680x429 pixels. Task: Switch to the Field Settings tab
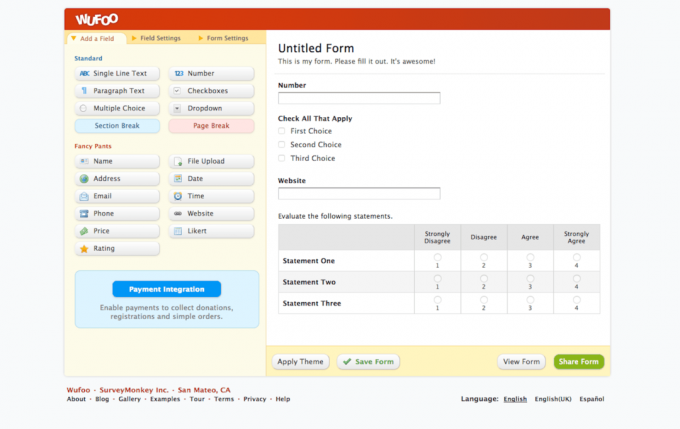click(x=156, y=38)
